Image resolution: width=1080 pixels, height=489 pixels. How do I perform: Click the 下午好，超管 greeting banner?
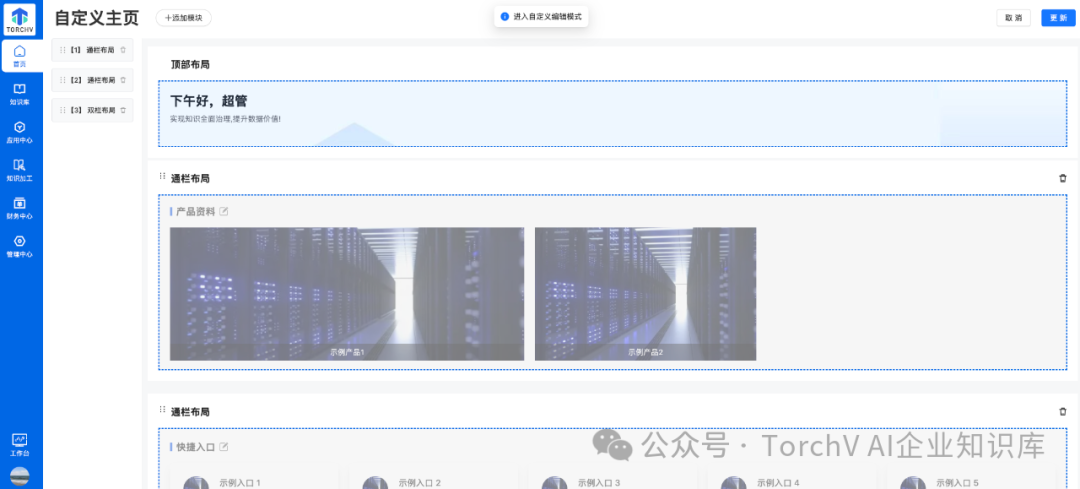(612, 114)
